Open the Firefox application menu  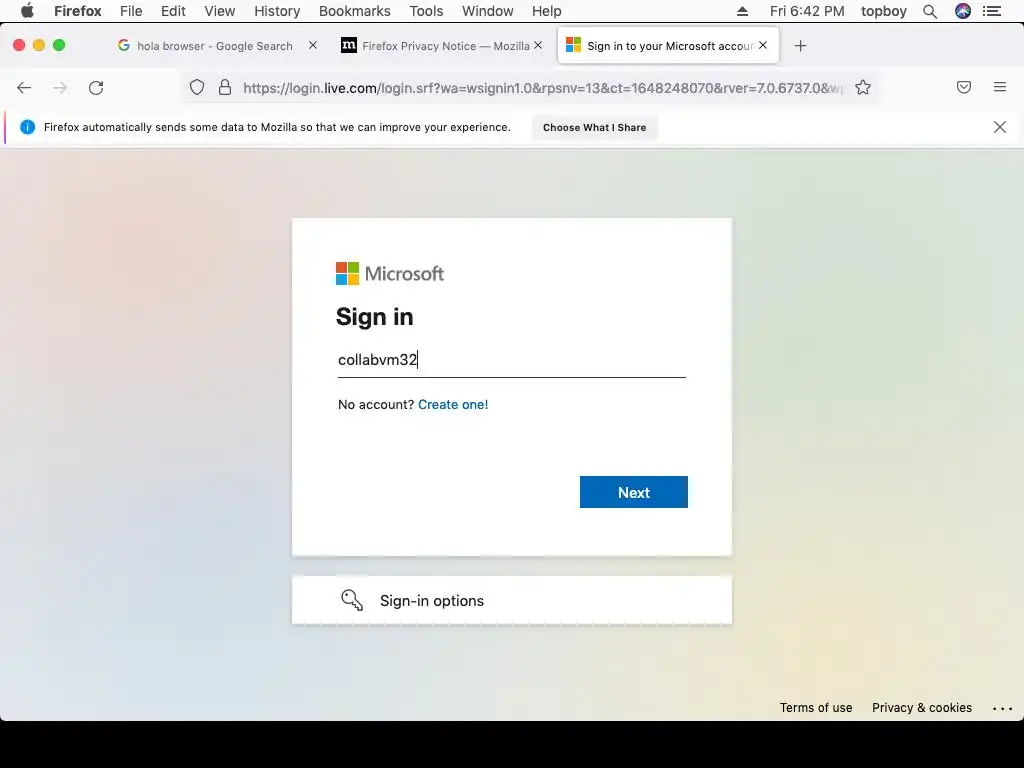[78, 11]
